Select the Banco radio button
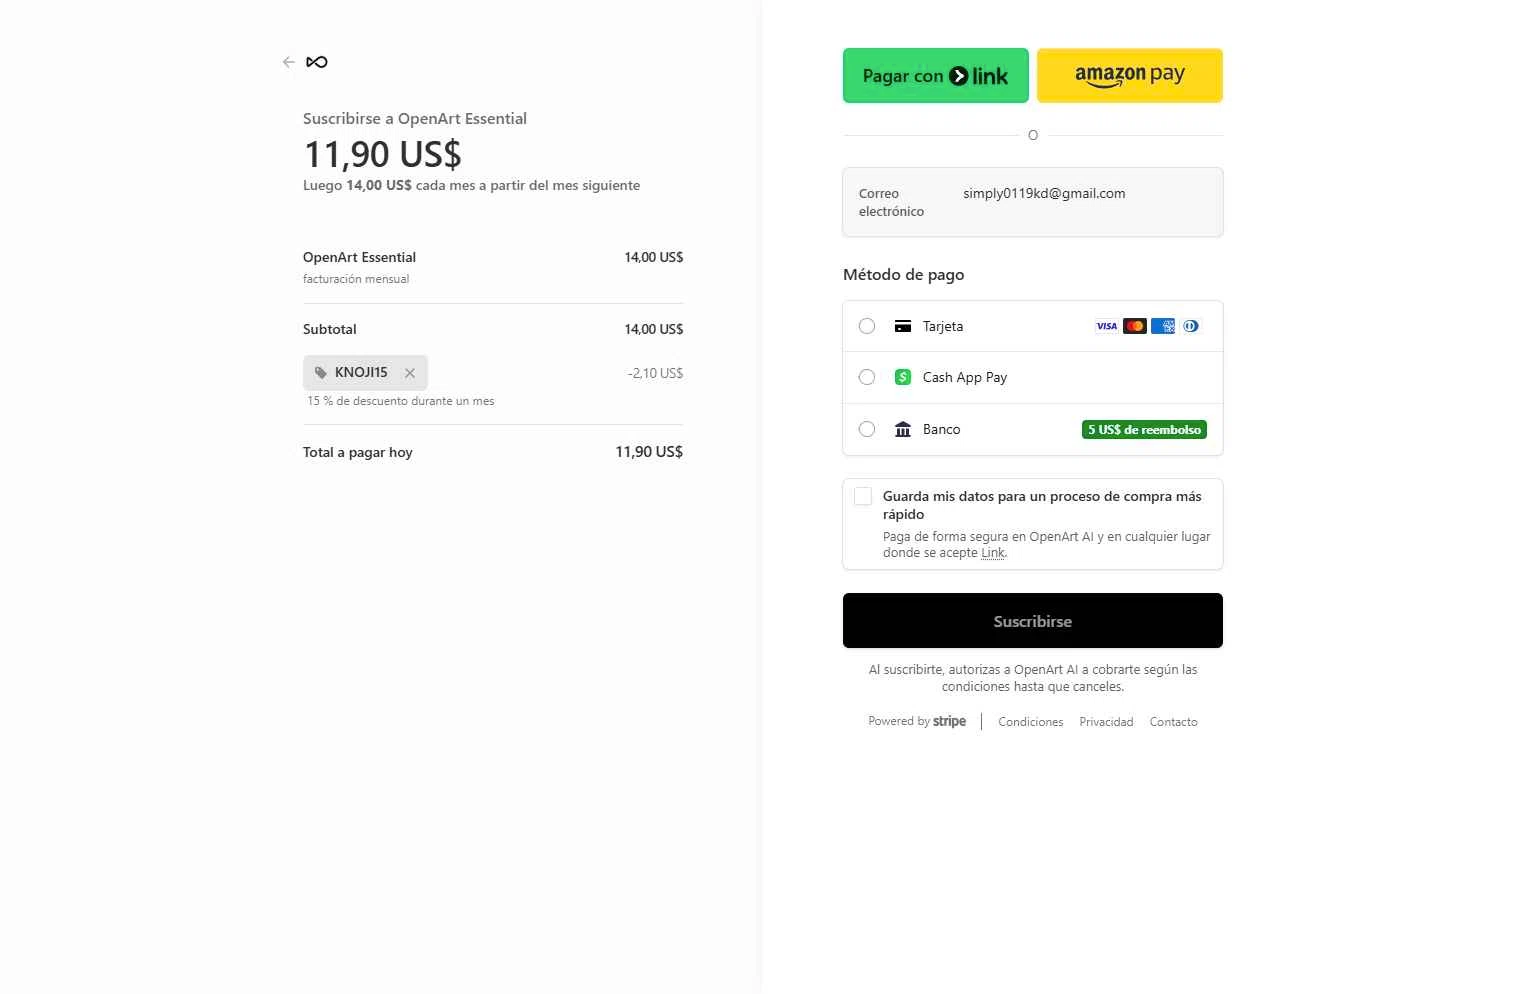 [867, 429]
